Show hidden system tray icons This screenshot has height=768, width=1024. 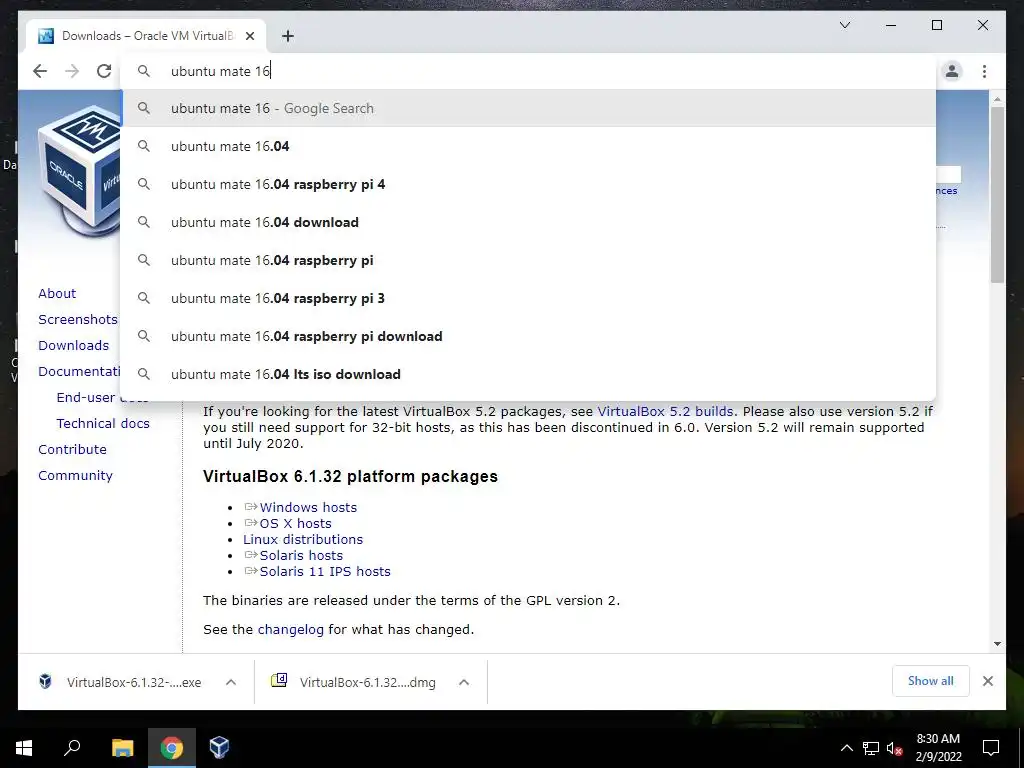tap(846, 748)
